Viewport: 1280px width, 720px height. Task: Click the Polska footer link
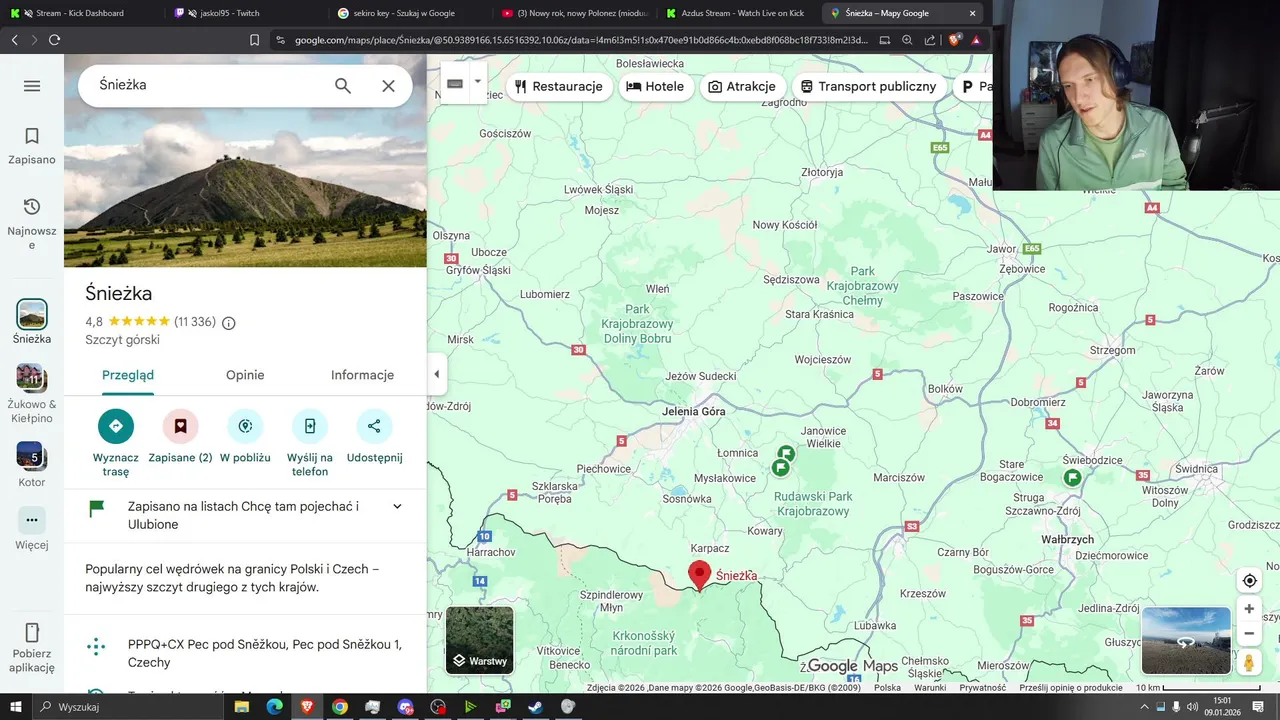(887, 688)
